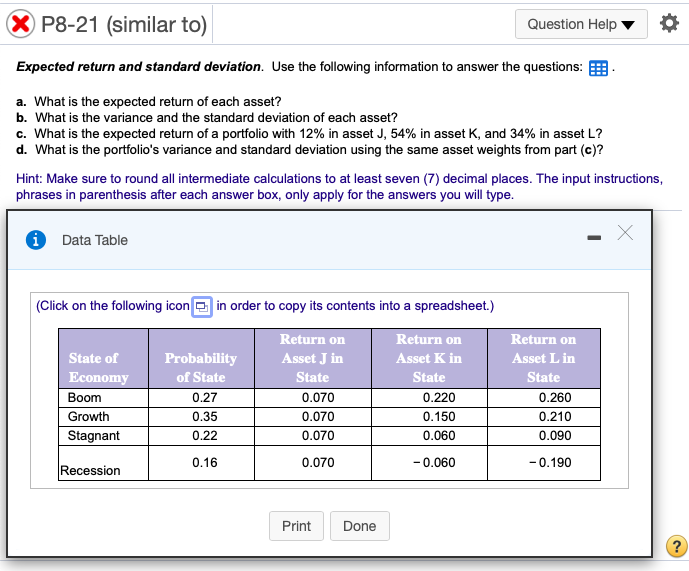Click question d about portfolio variance
This screenshot has width=689, height=571.
coord(310,150)
